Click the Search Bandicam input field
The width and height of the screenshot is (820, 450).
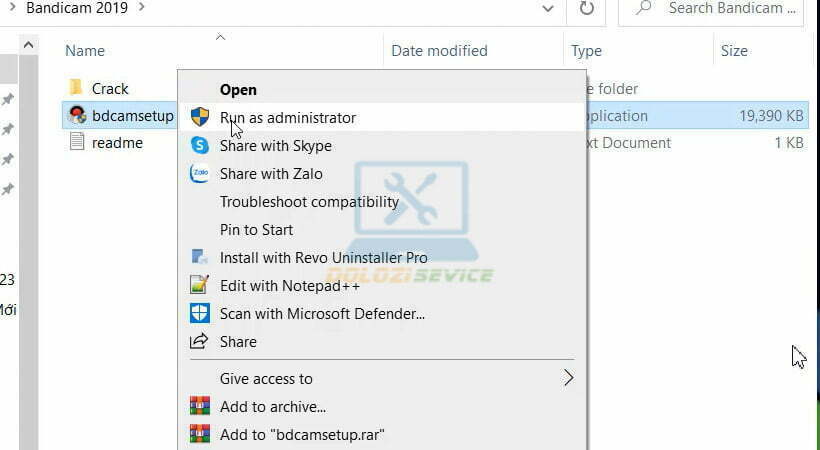pos(732,9)
